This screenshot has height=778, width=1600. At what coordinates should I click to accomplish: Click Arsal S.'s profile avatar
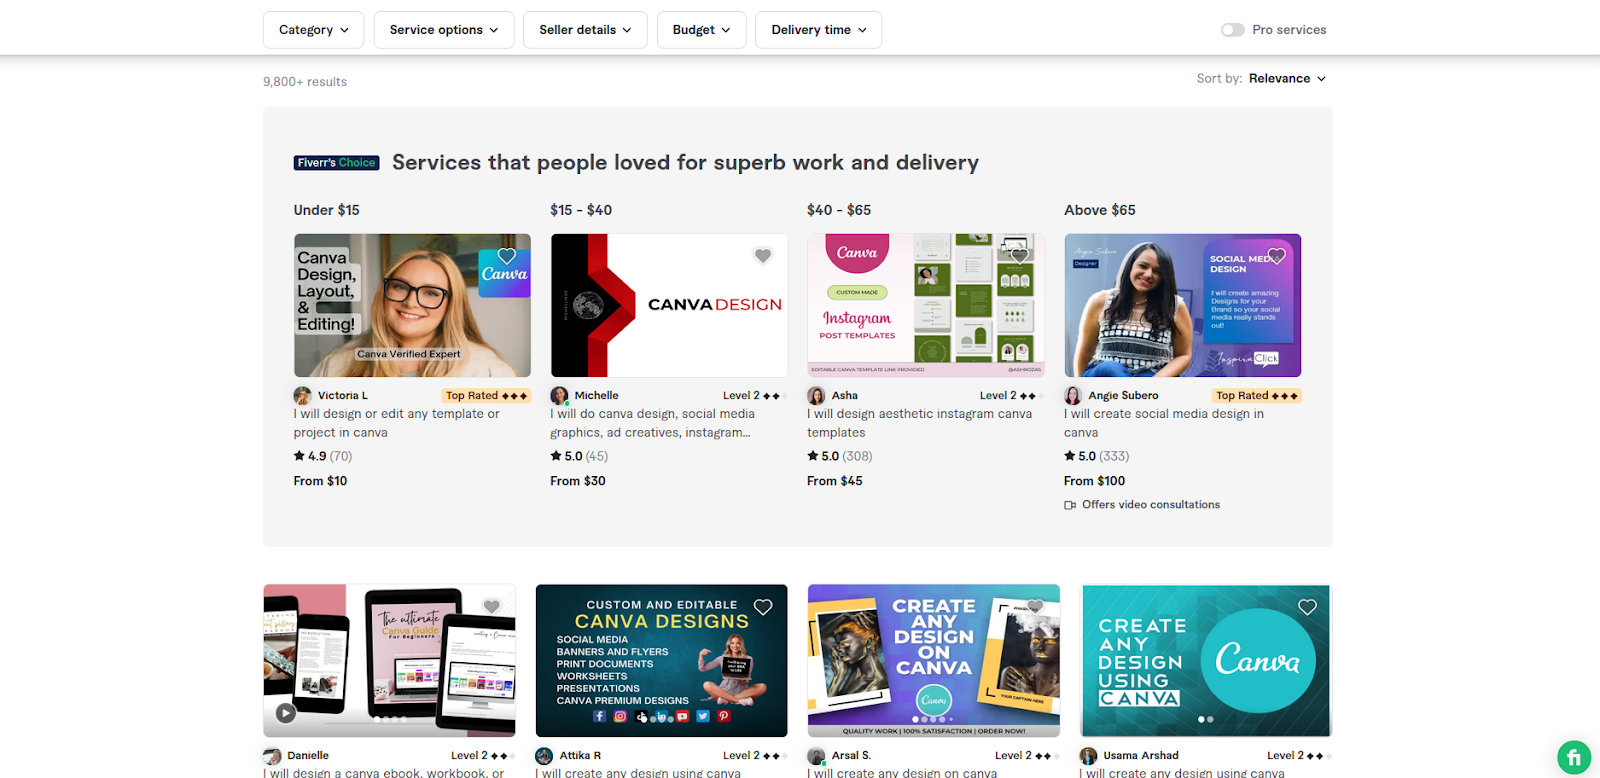coord(816,756)
